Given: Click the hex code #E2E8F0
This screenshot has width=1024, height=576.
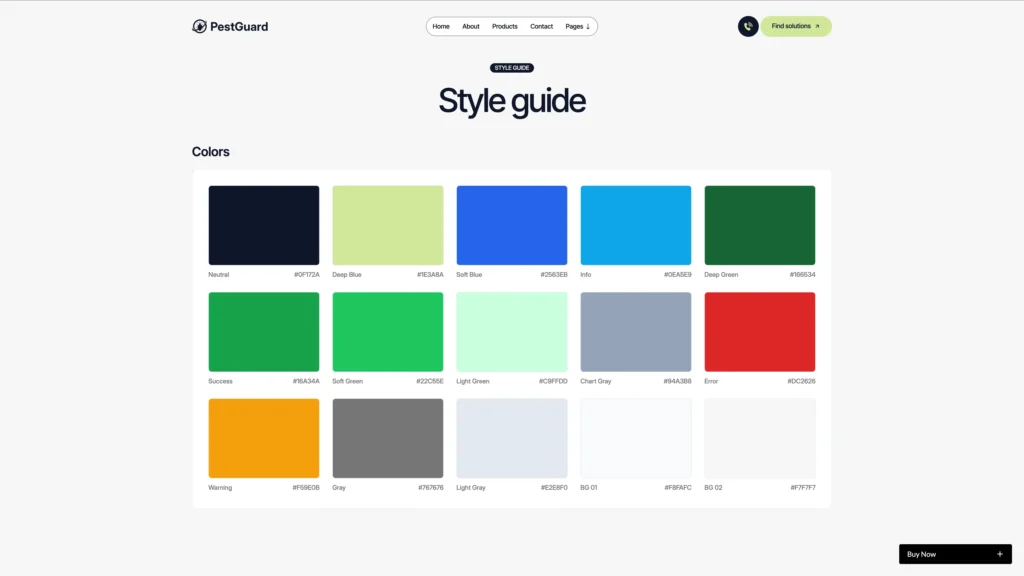Looking at the screenshot, I should coord(554,488).
